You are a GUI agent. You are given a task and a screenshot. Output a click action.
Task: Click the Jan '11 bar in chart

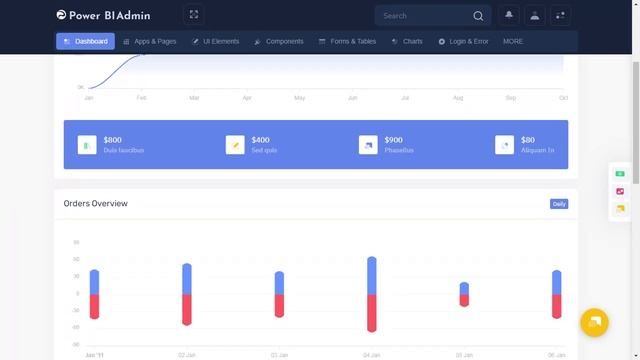pos(94,294)
